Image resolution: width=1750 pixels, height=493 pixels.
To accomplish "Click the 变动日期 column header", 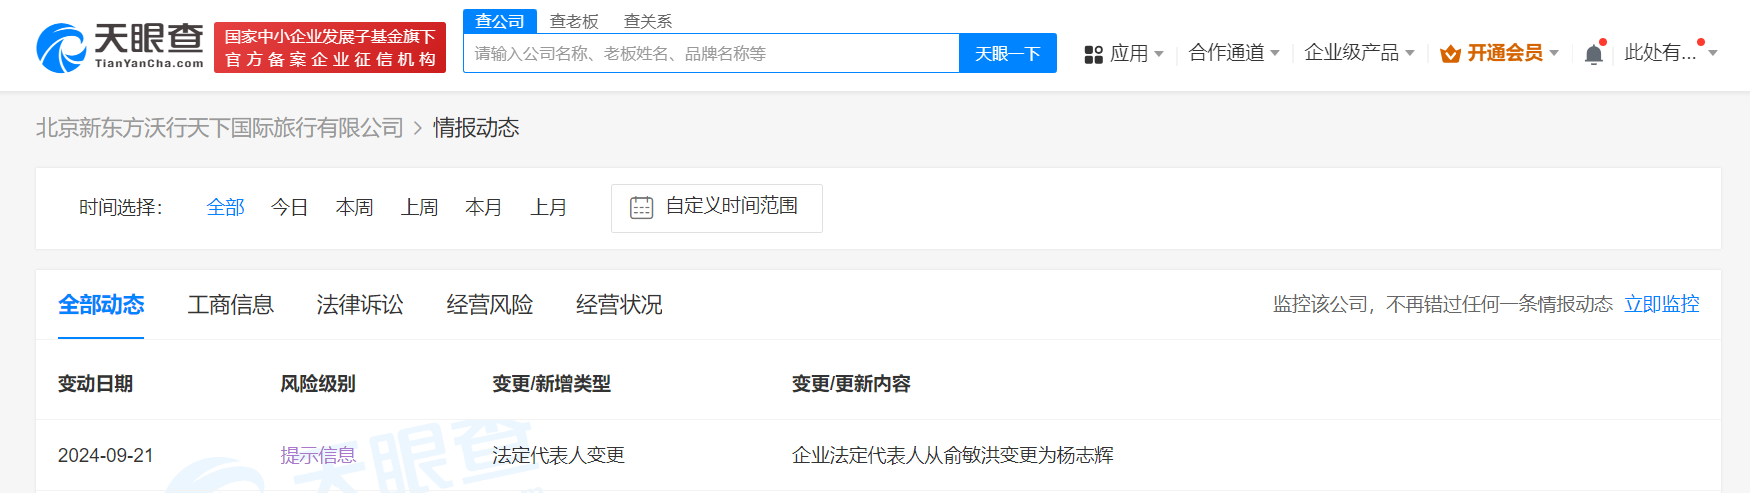I will pyautogui.click(x=96, y=384).
